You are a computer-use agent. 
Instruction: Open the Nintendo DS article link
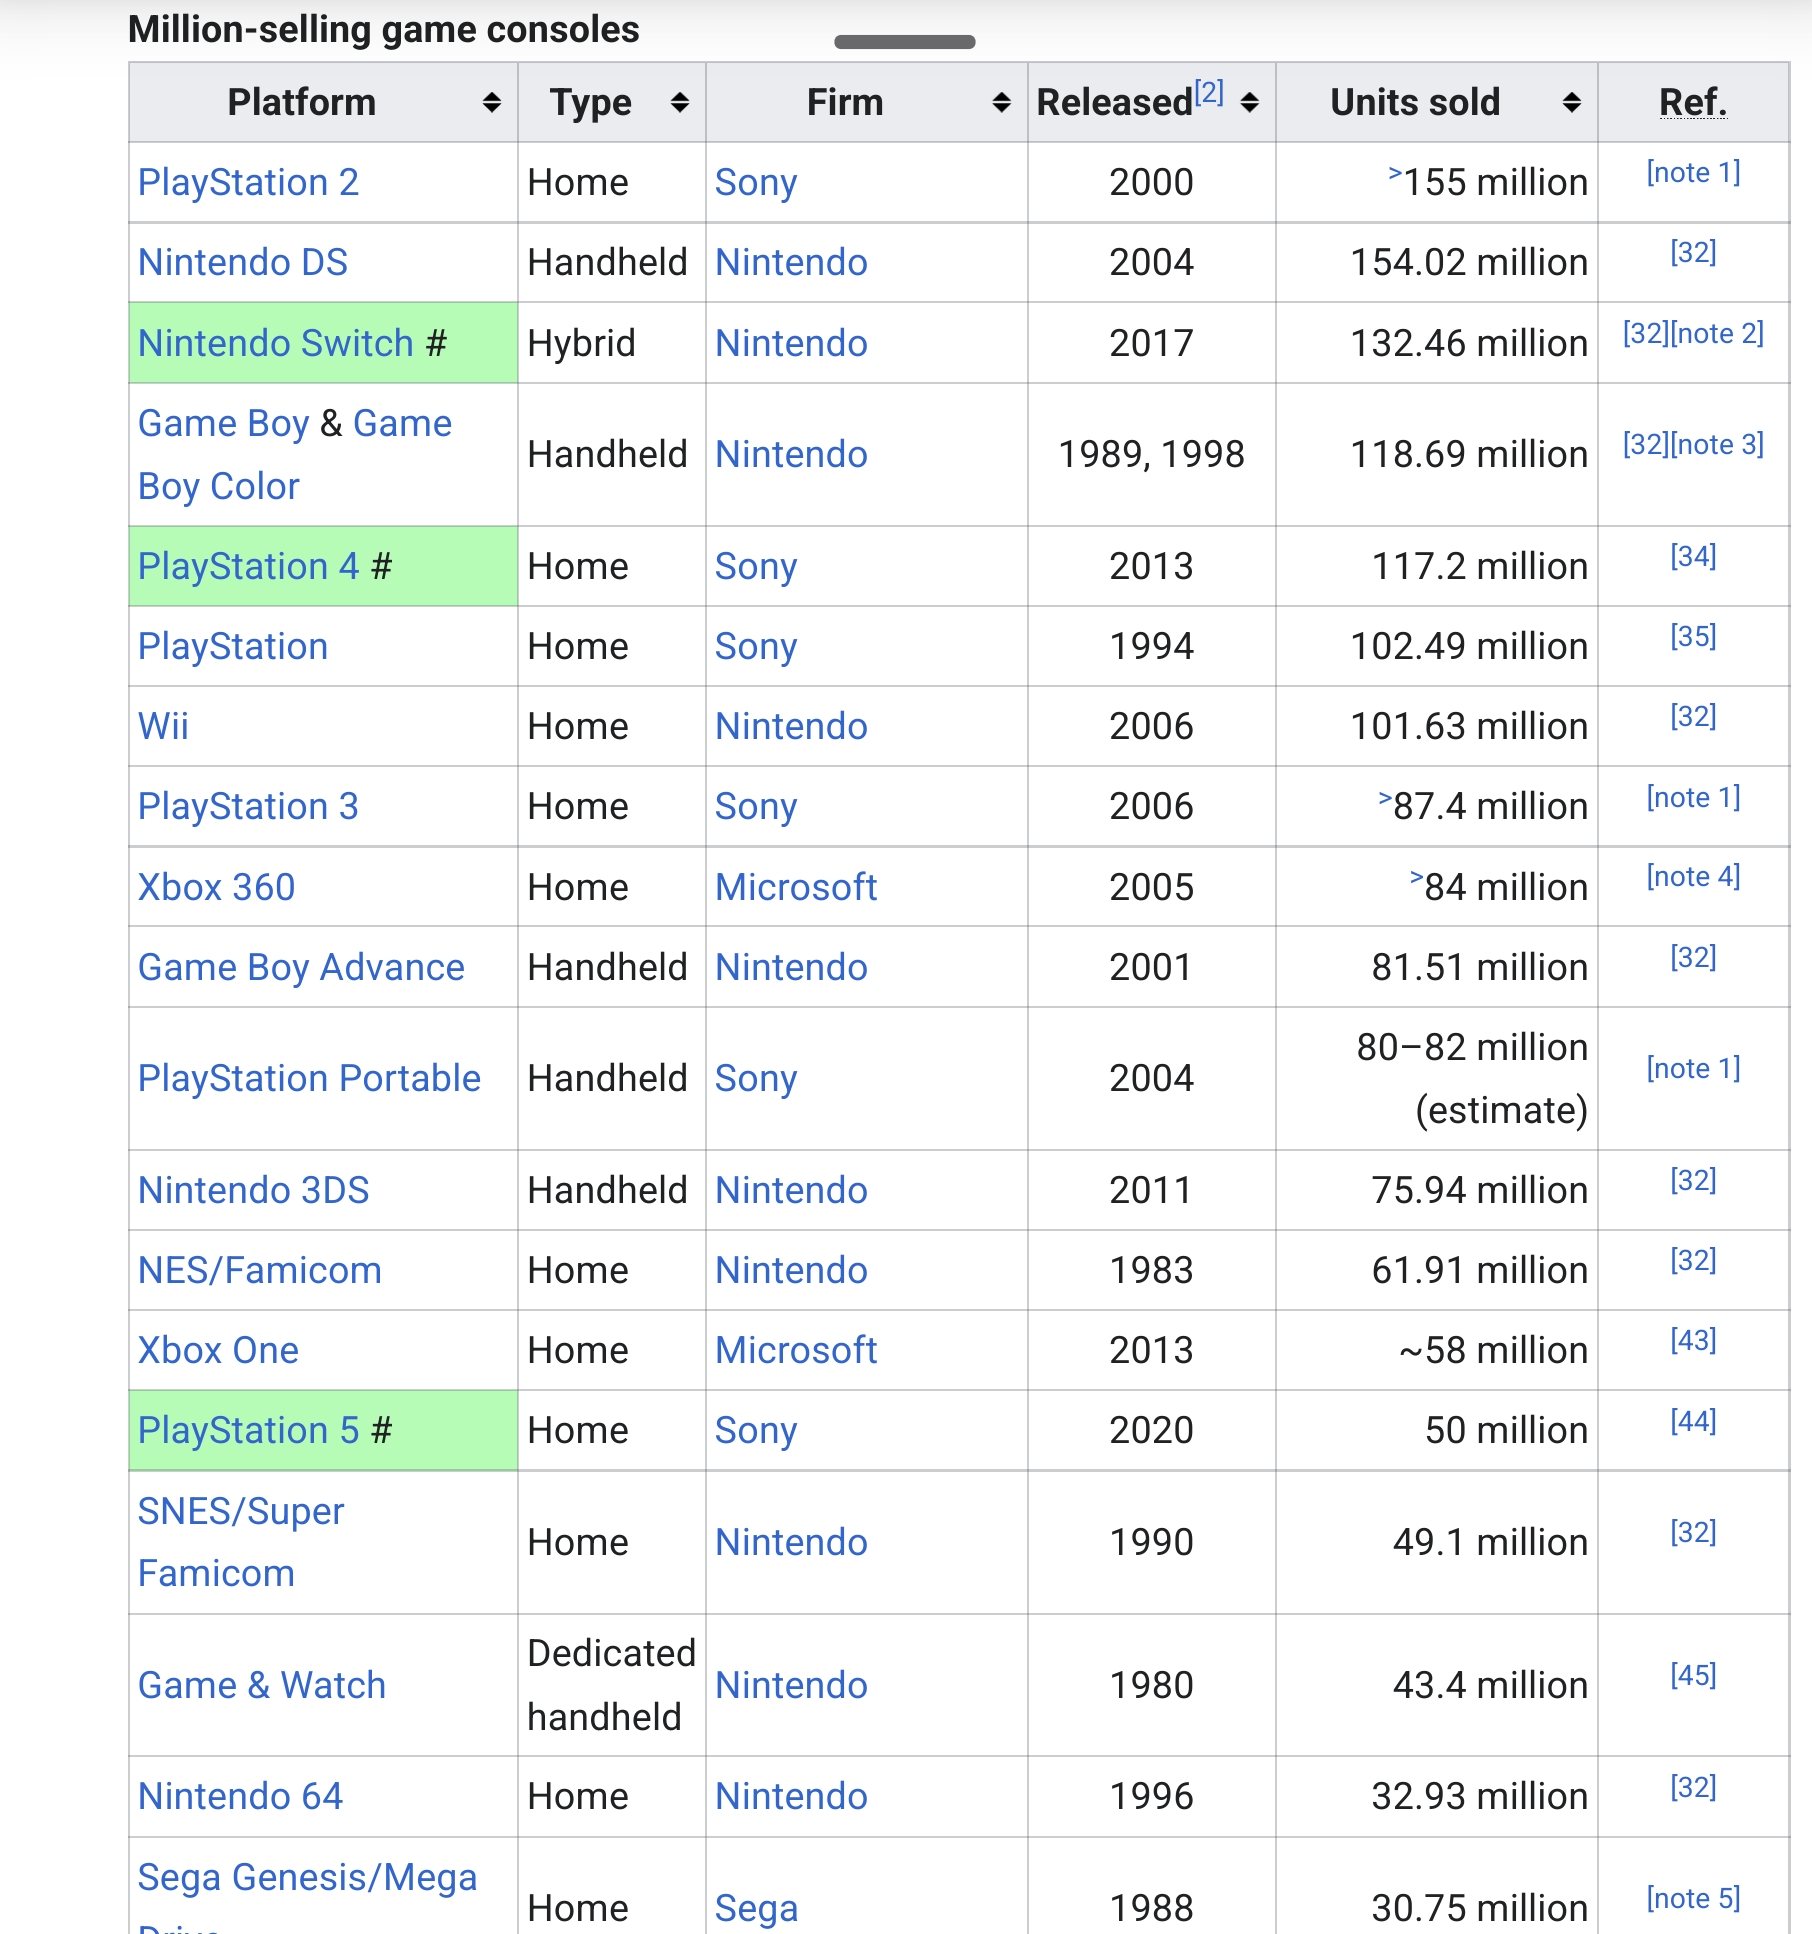243,262
